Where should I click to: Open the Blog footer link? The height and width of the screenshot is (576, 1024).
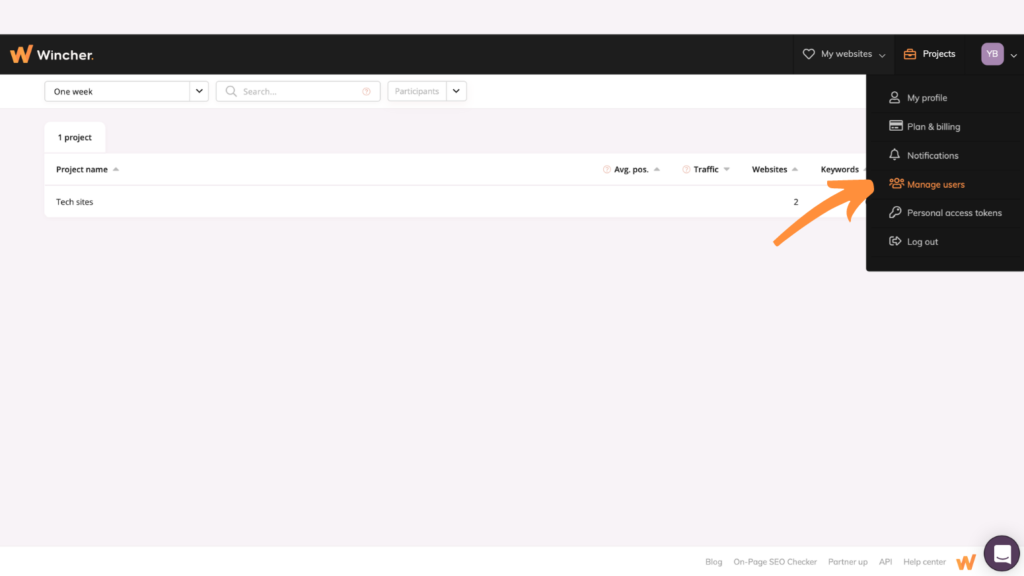pos(714,562)
